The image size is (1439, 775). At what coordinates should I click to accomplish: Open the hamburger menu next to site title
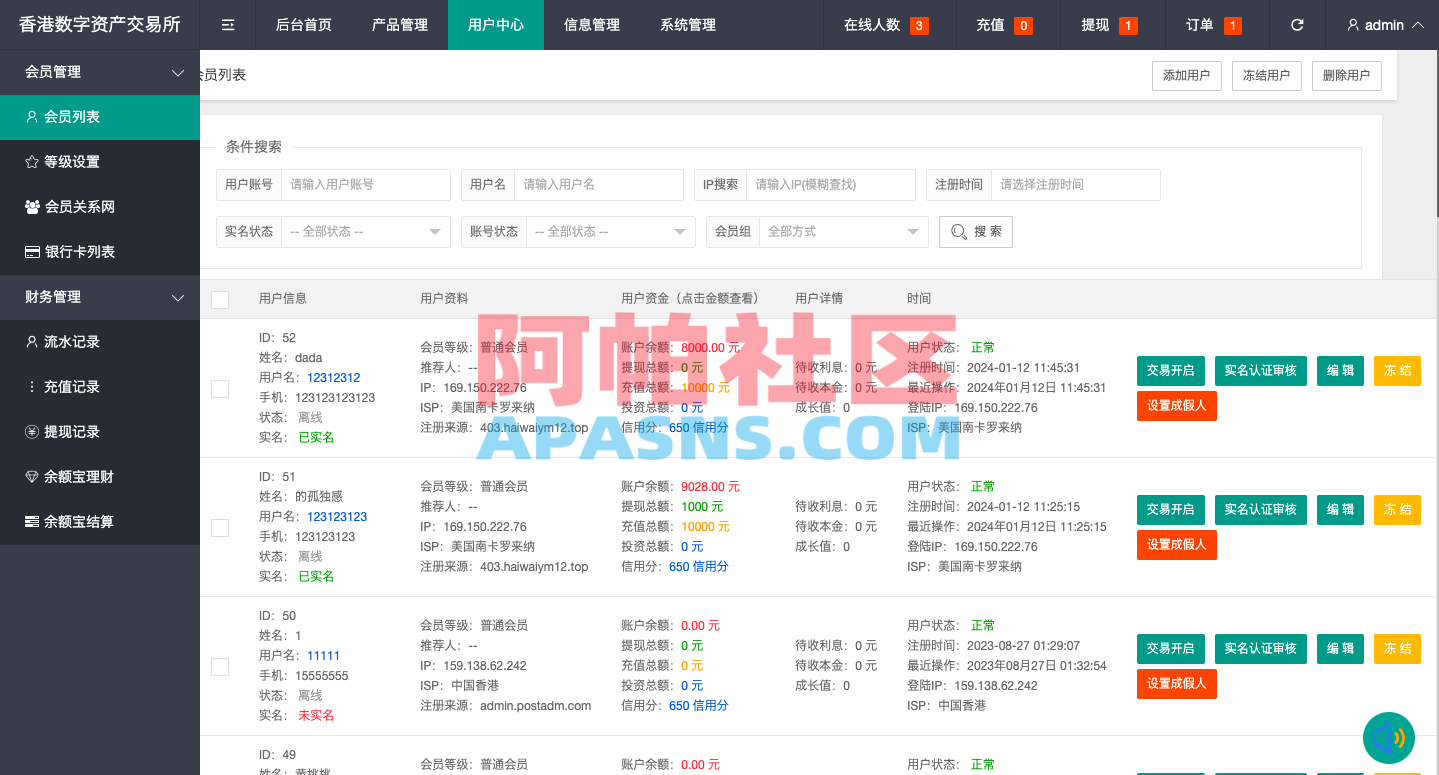[227, 24]
